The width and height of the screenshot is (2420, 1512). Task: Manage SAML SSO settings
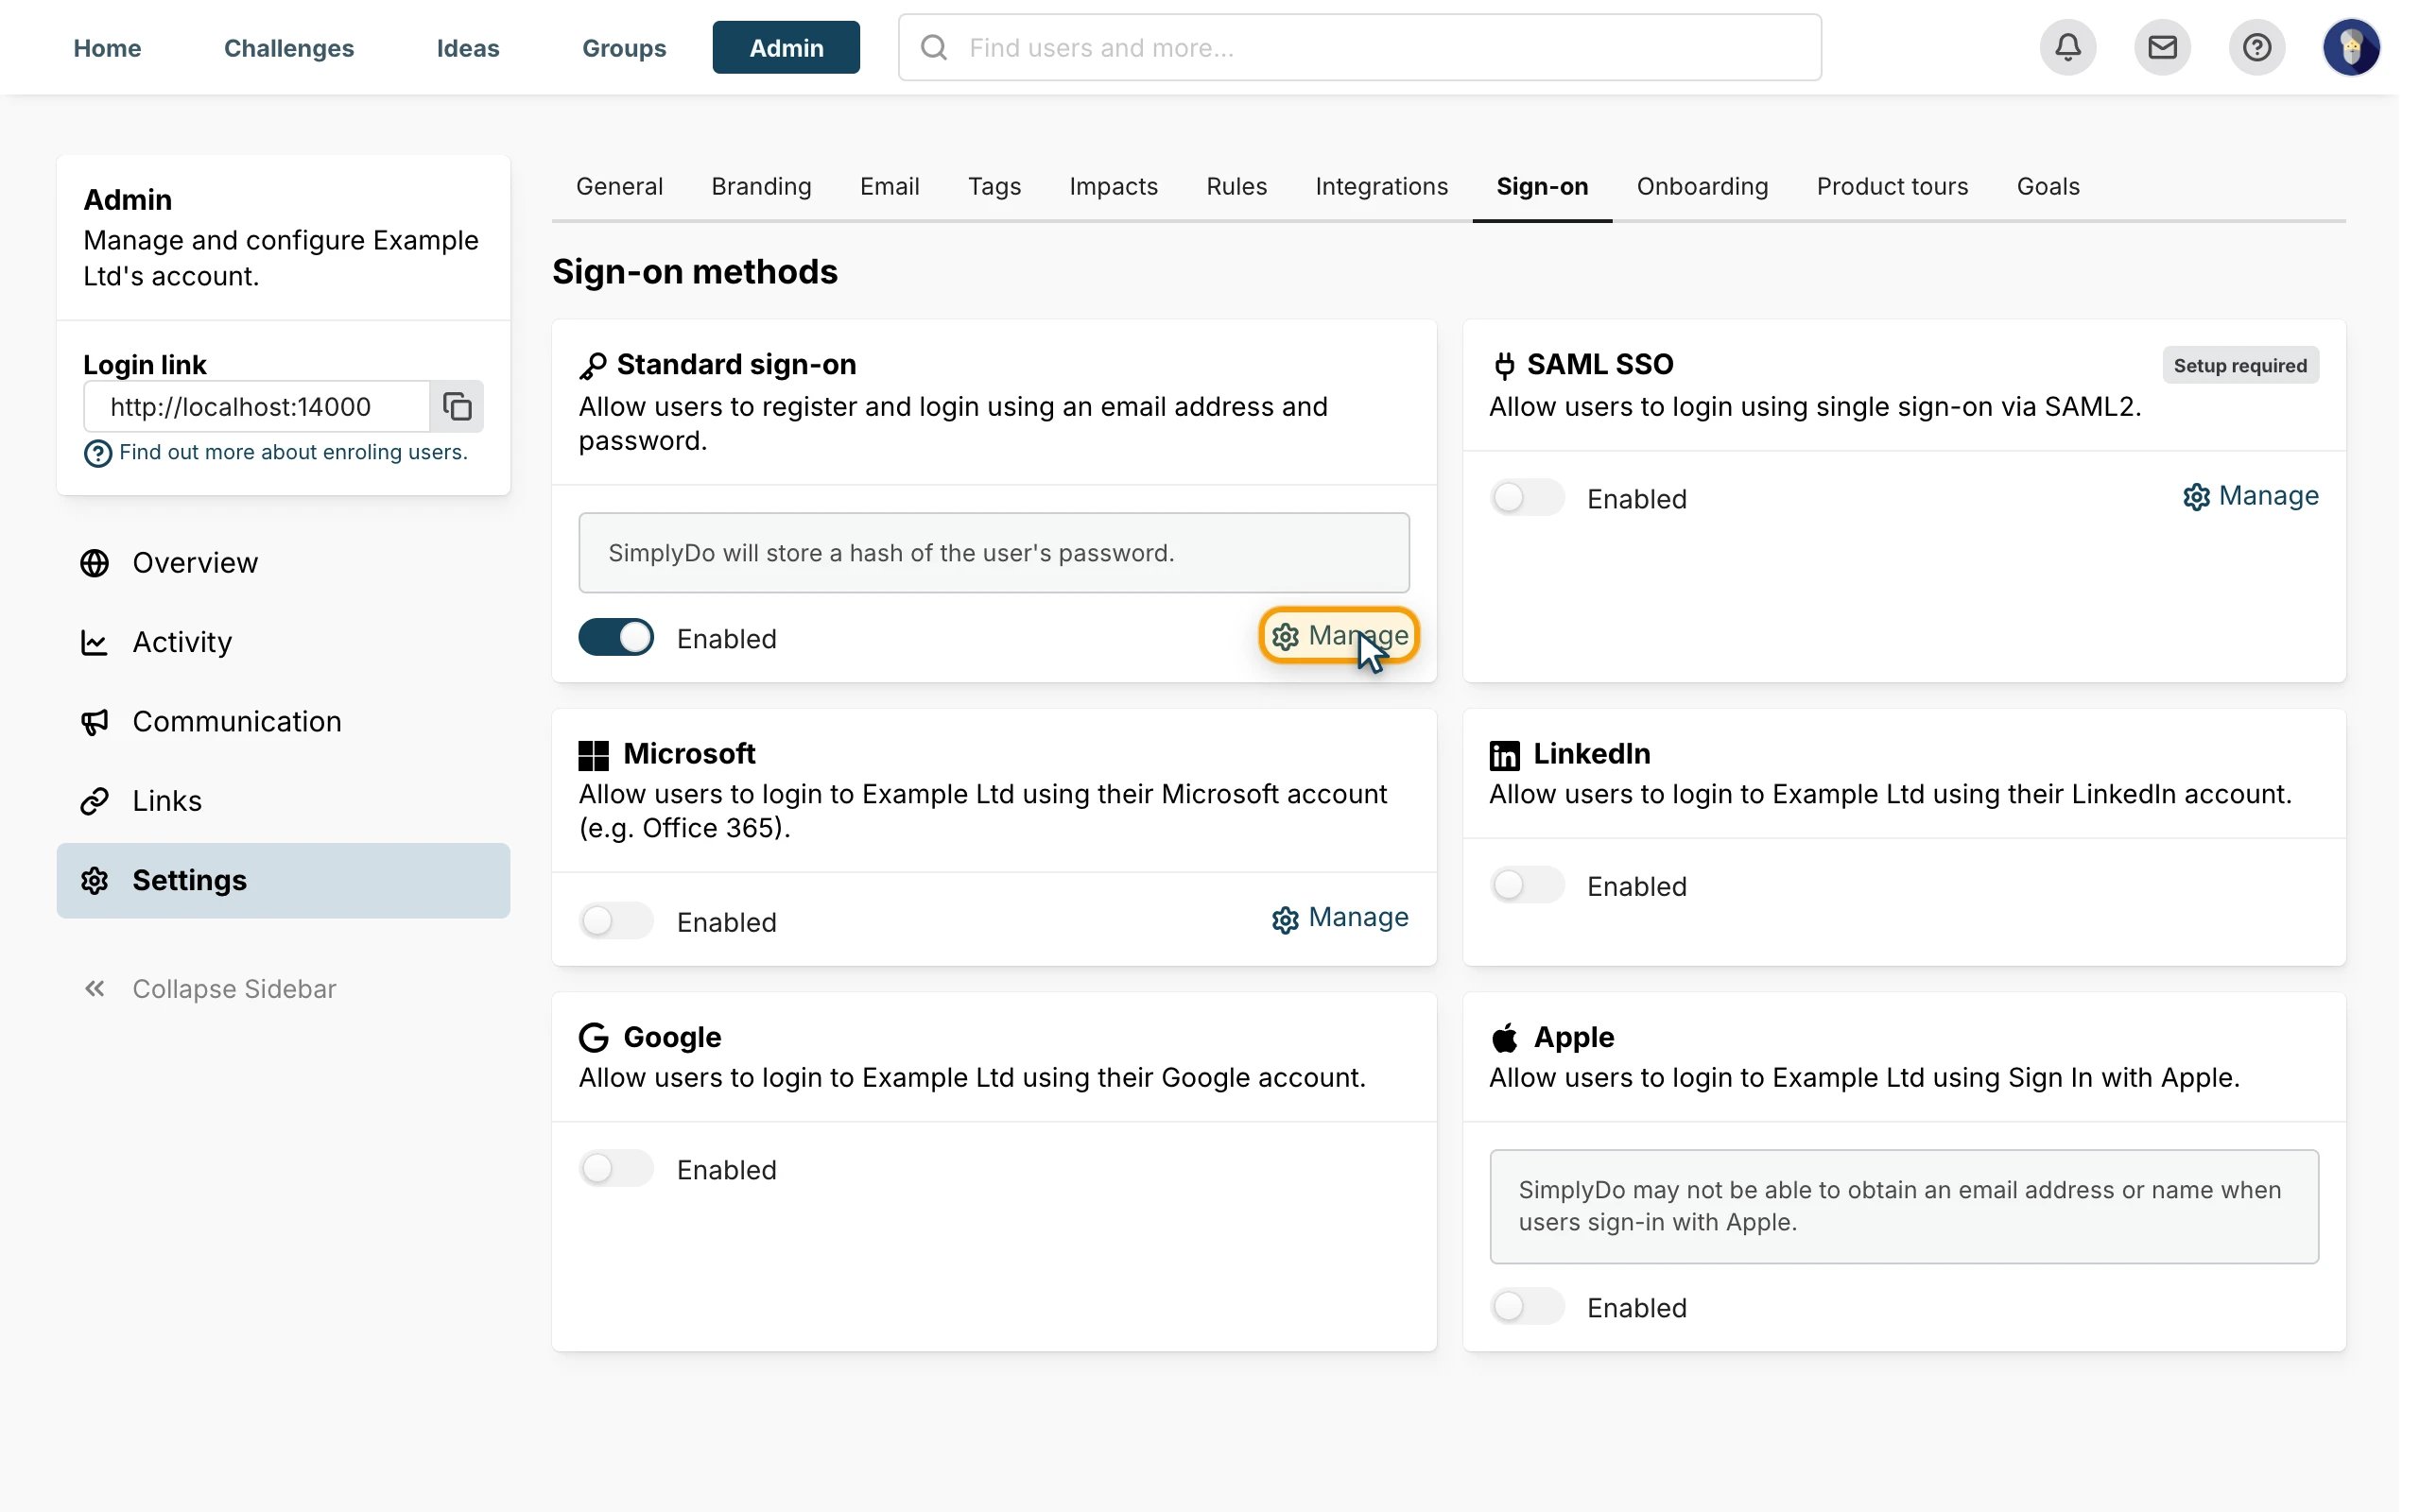point(2250,496)
